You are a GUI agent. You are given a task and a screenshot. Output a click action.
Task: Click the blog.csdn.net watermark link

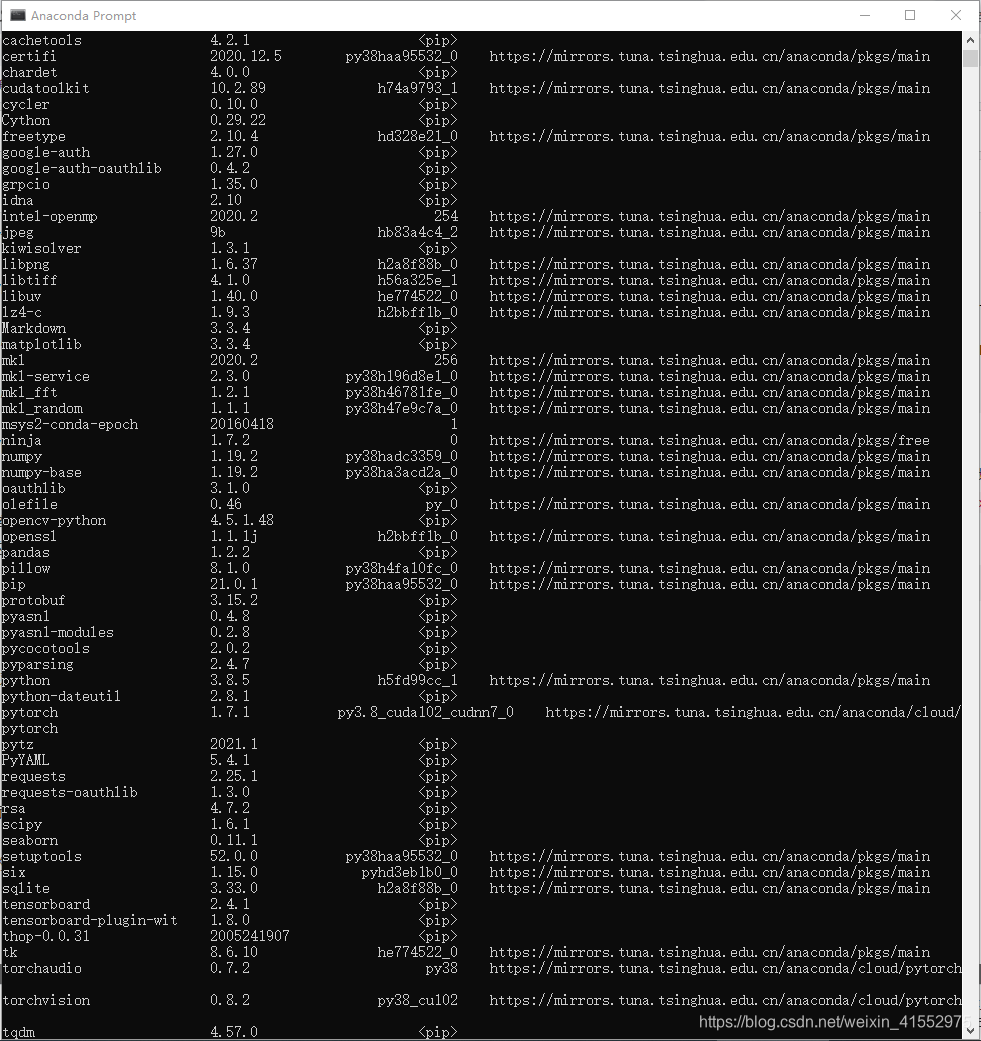click(x=830, y=1022)
